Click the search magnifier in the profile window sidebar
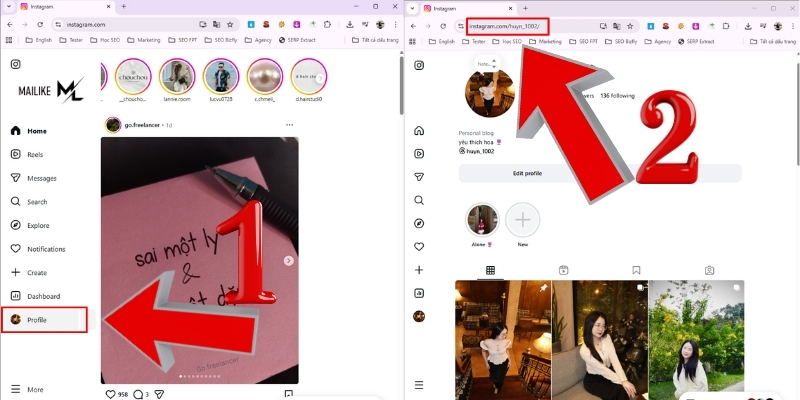The image size is (800, 400). (419, 200)
